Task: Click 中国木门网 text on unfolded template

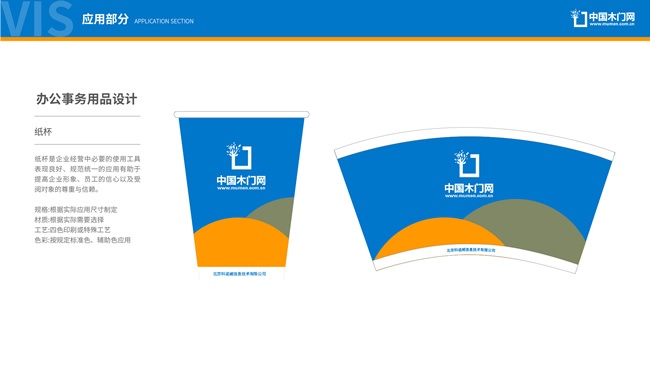Action: tap(469, 189)
